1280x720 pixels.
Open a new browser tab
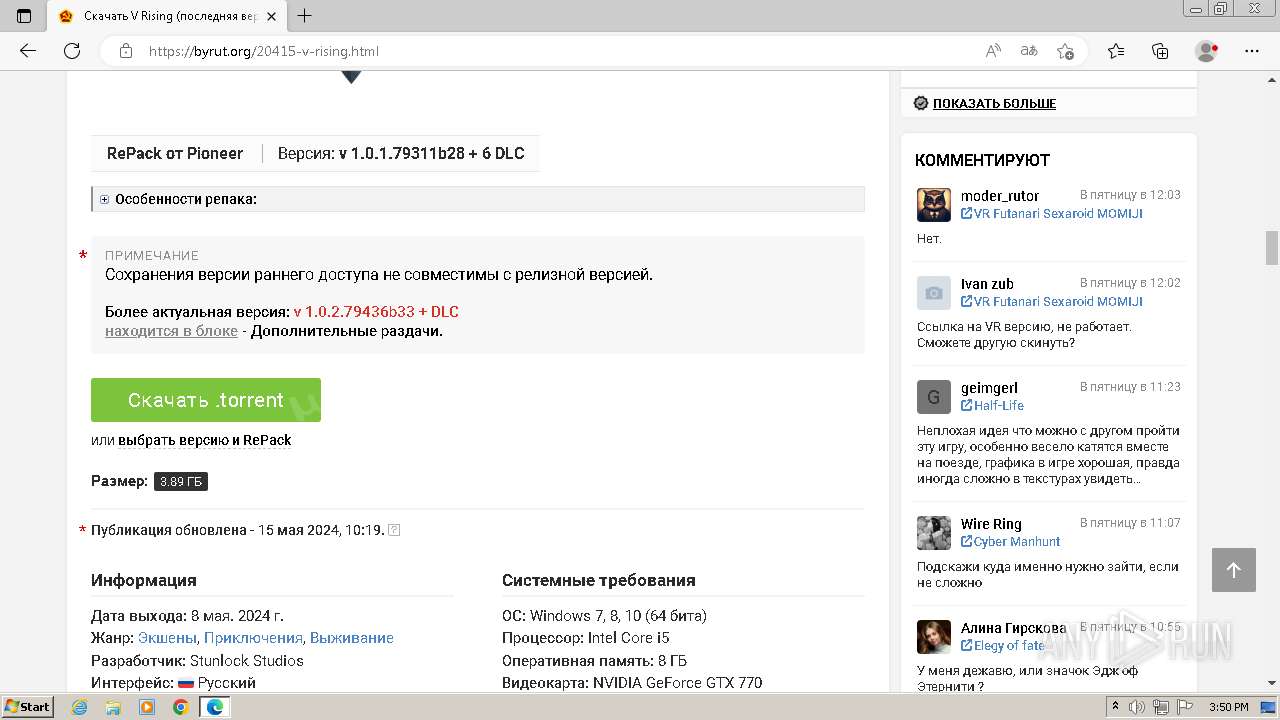pyautogui.click(x=305, y=16)
